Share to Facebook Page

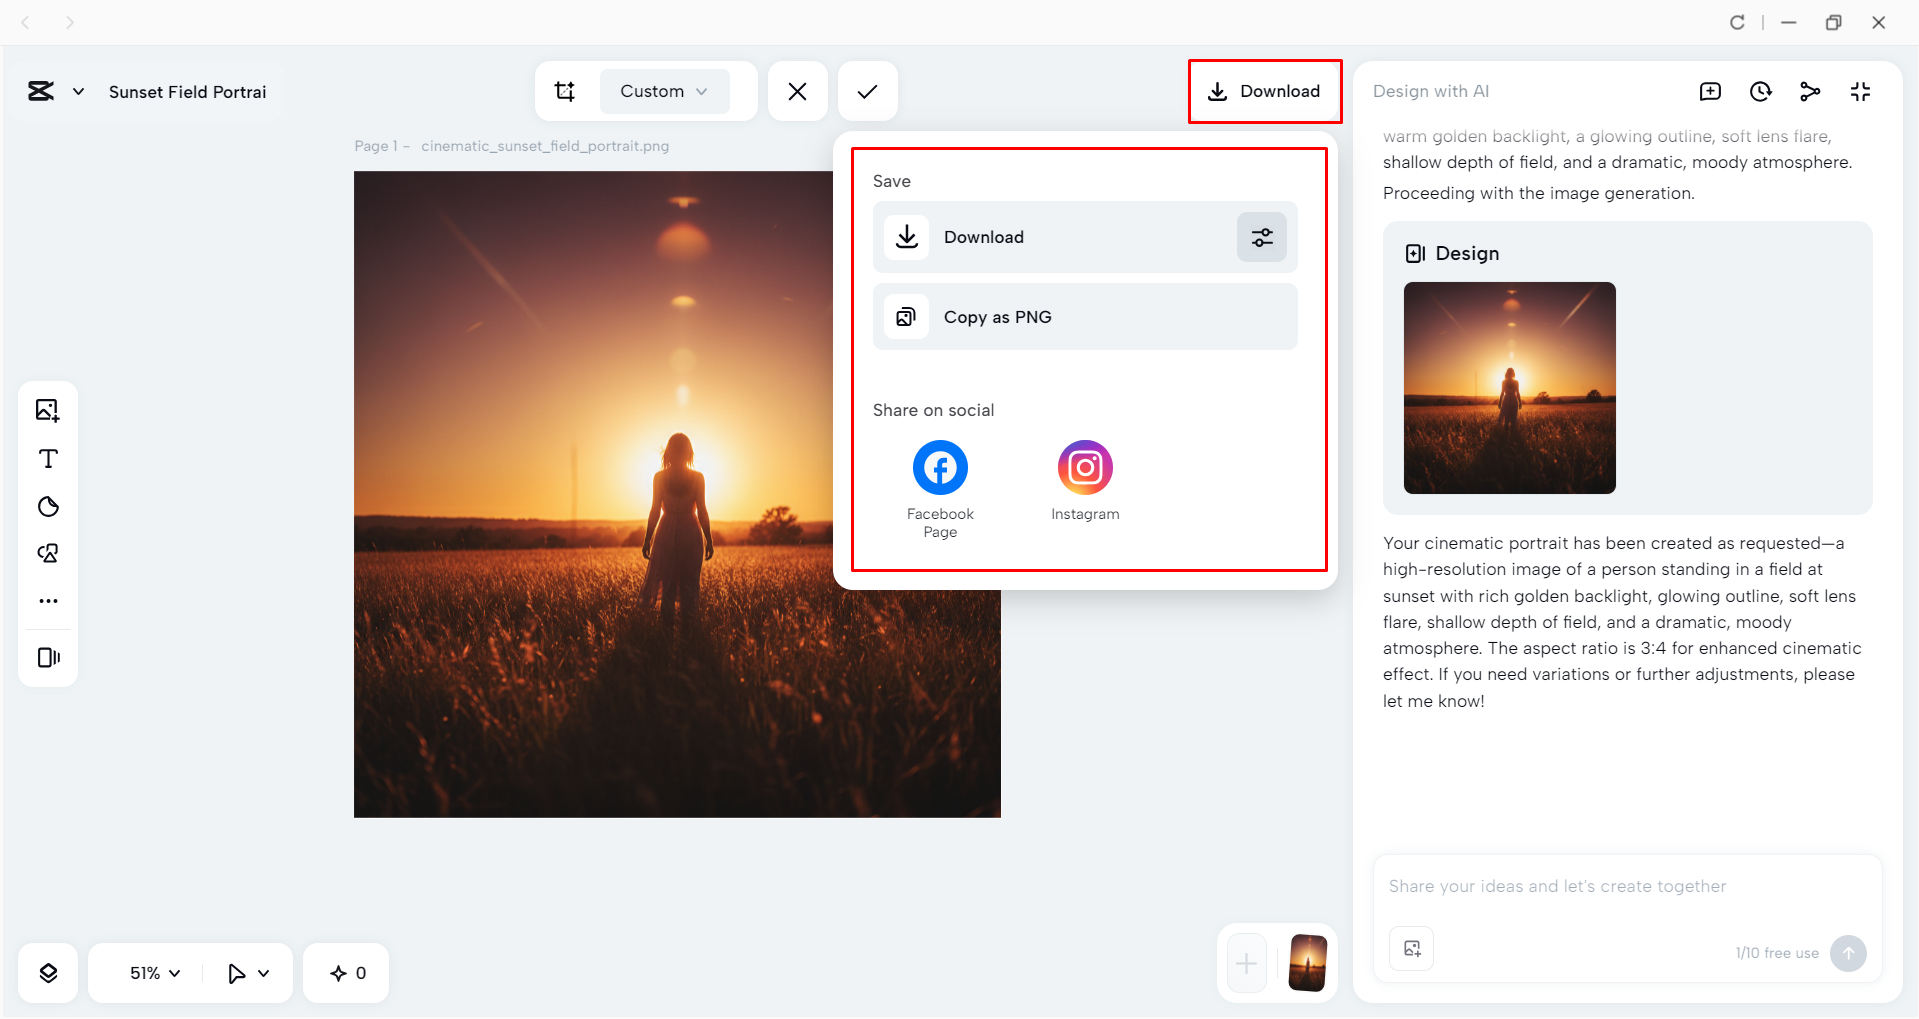(940, 489)
